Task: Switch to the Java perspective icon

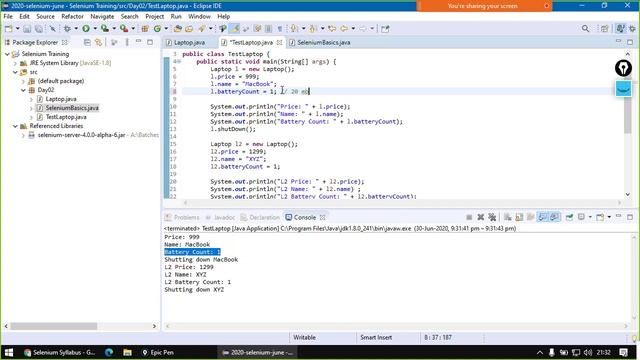Action: click(x=620, y=29)
